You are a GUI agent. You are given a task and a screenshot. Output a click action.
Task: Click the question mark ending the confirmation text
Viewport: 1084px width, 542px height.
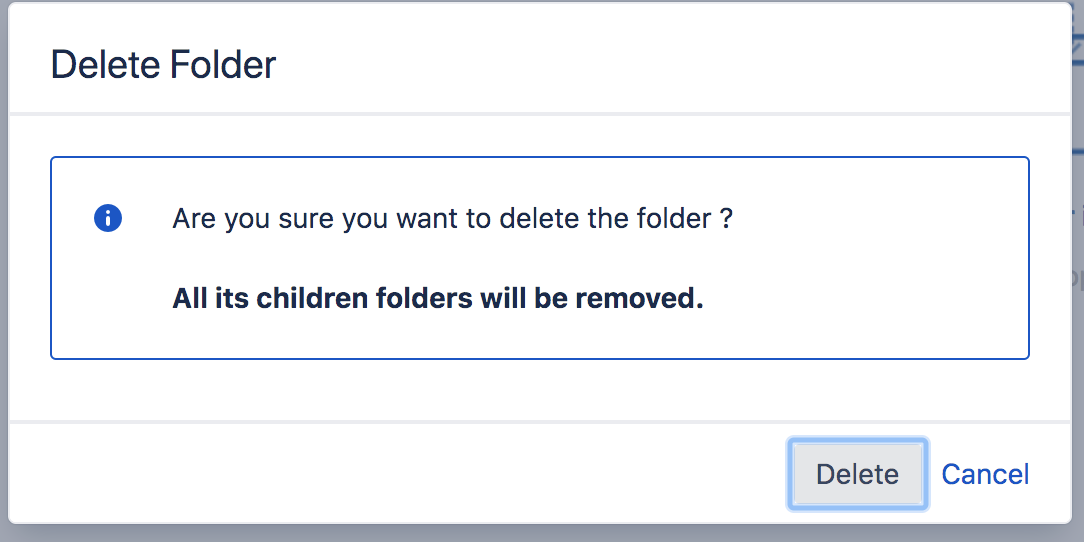click(x=725, y=219)
